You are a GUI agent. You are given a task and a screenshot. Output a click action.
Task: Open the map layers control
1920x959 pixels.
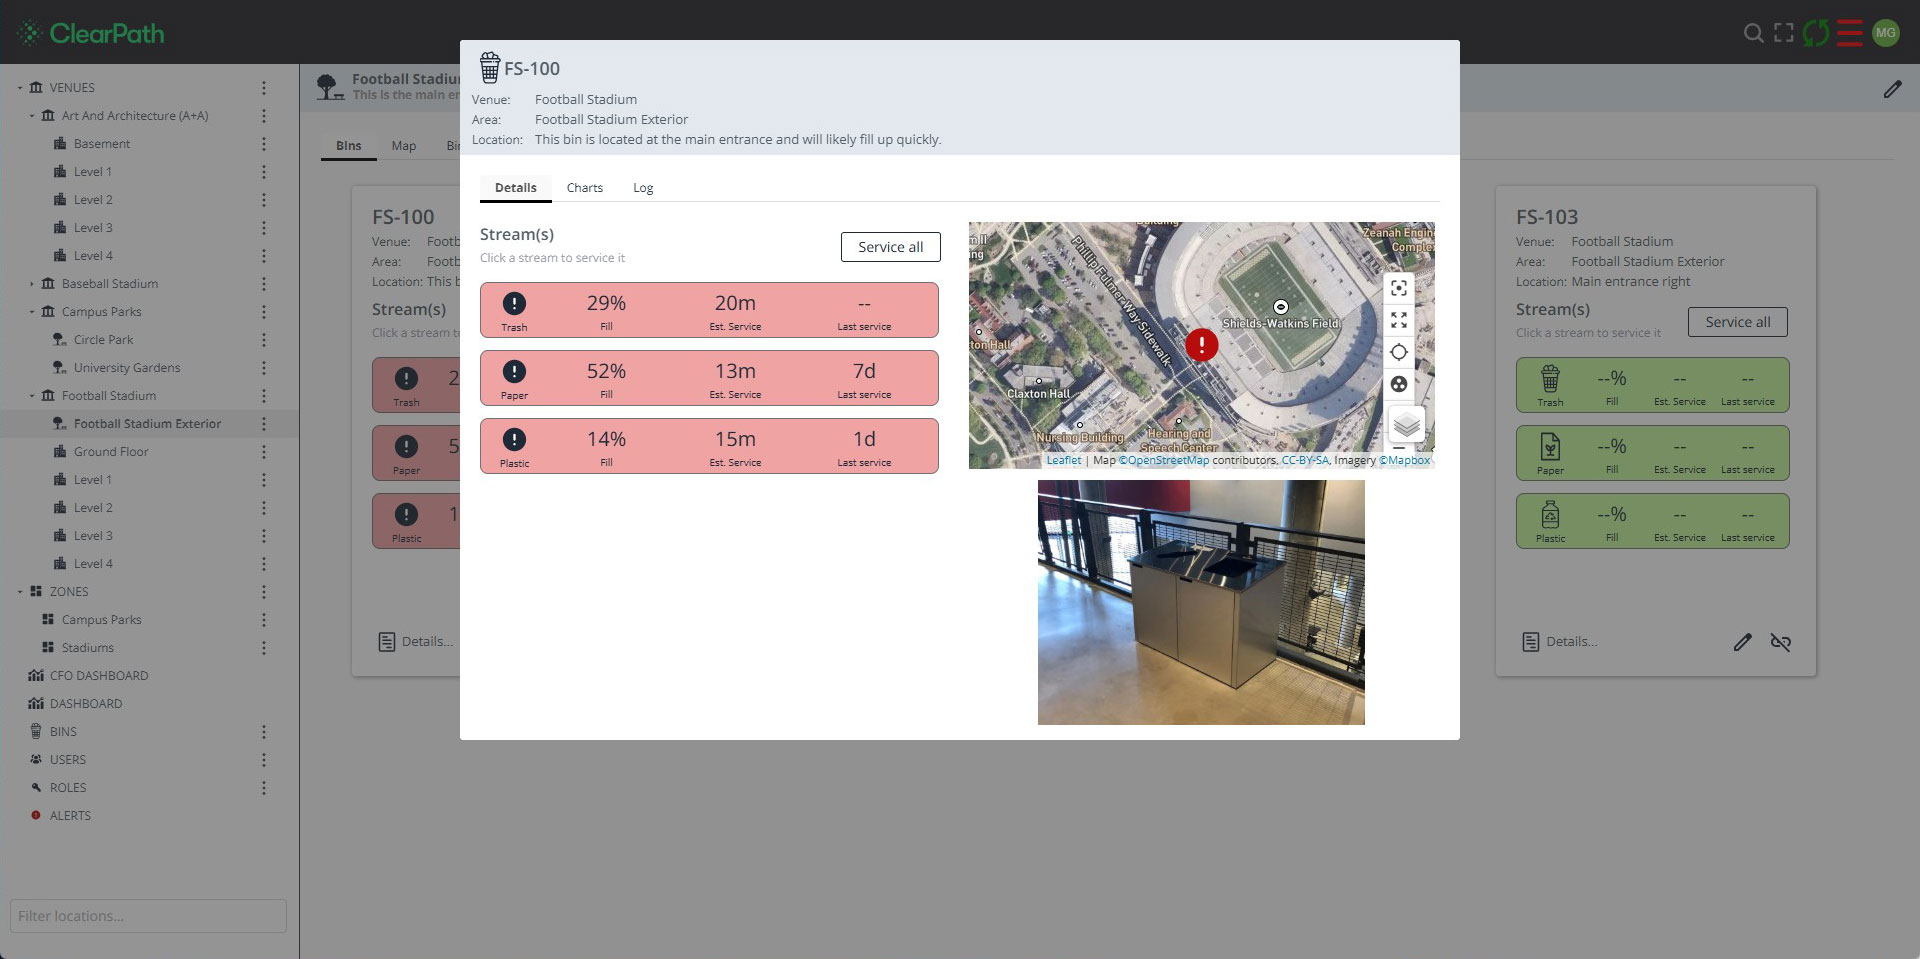[x=1407, y=425]
